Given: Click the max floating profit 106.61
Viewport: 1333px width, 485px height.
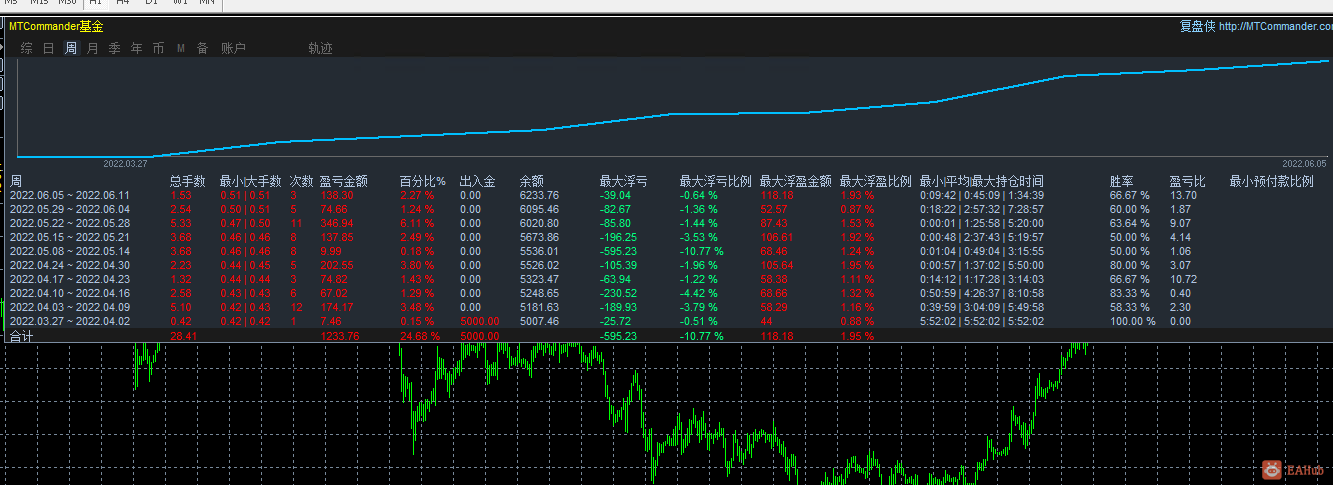Looking at the screenshot, I should (777, 237).
